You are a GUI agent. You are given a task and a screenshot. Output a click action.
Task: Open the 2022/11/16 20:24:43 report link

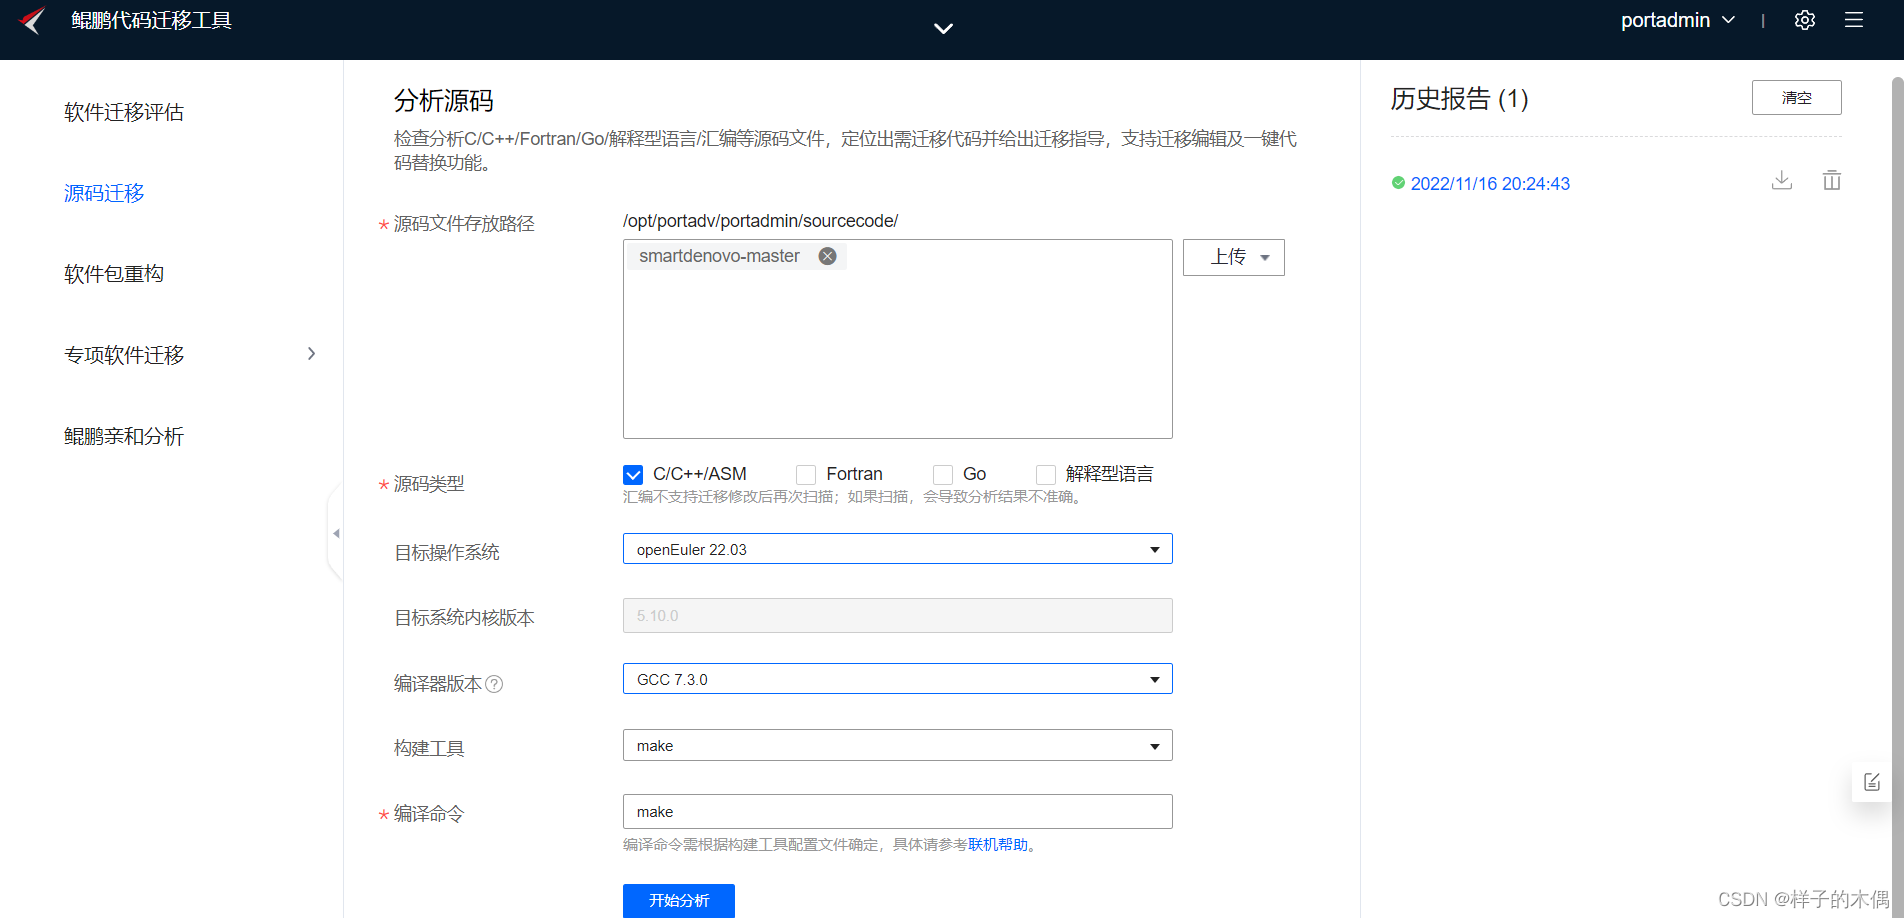click(x=1490, y=184)
